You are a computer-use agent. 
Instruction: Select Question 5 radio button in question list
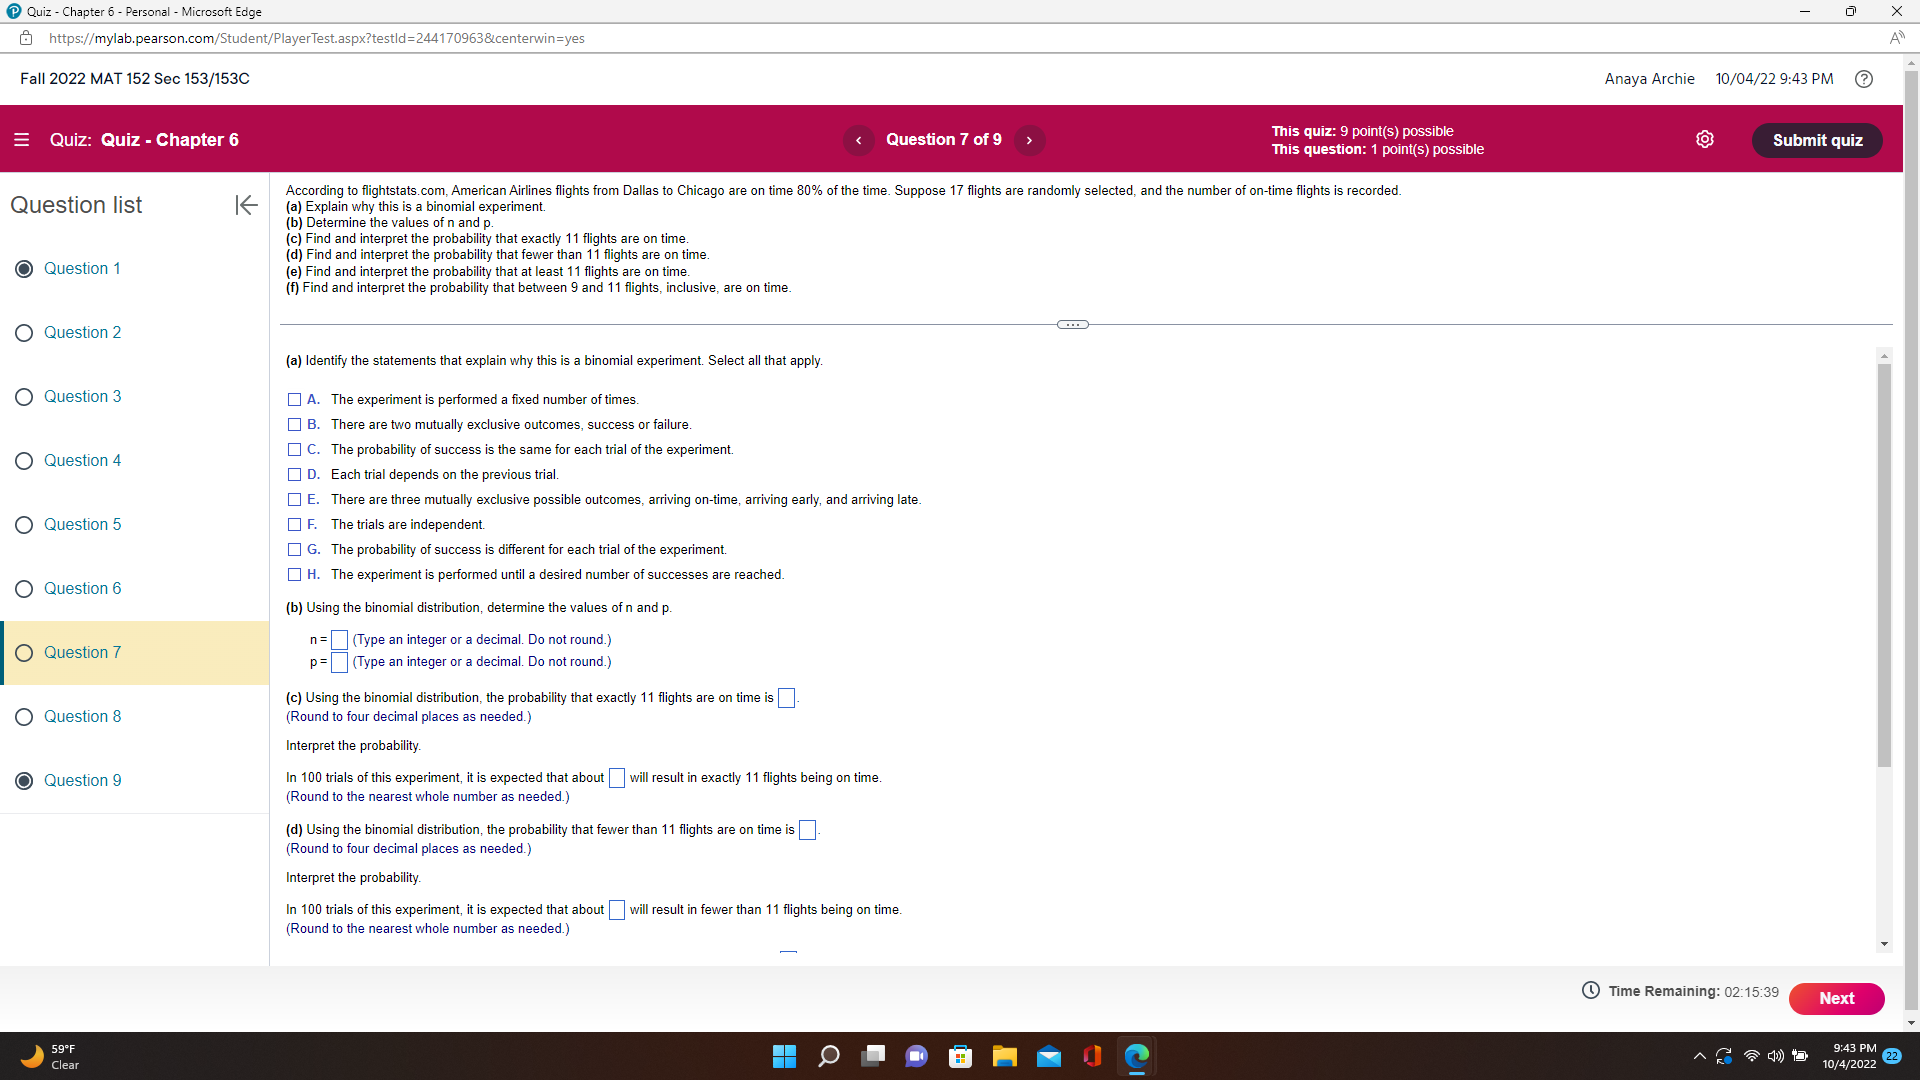(24, 525)
